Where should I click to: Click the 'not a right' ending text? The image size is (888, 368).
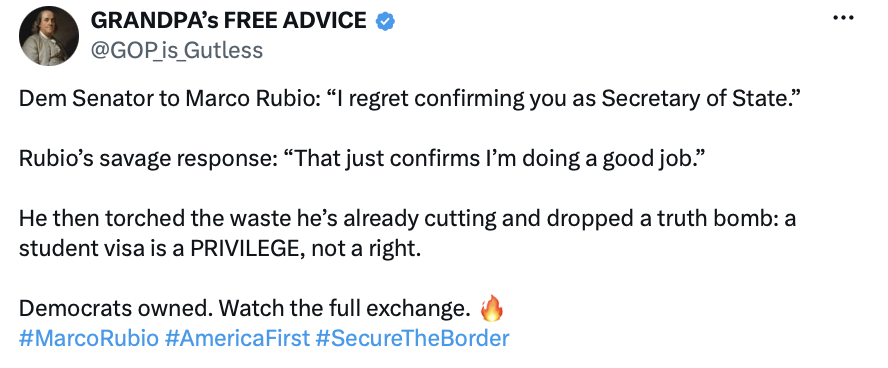click(365, 249)
